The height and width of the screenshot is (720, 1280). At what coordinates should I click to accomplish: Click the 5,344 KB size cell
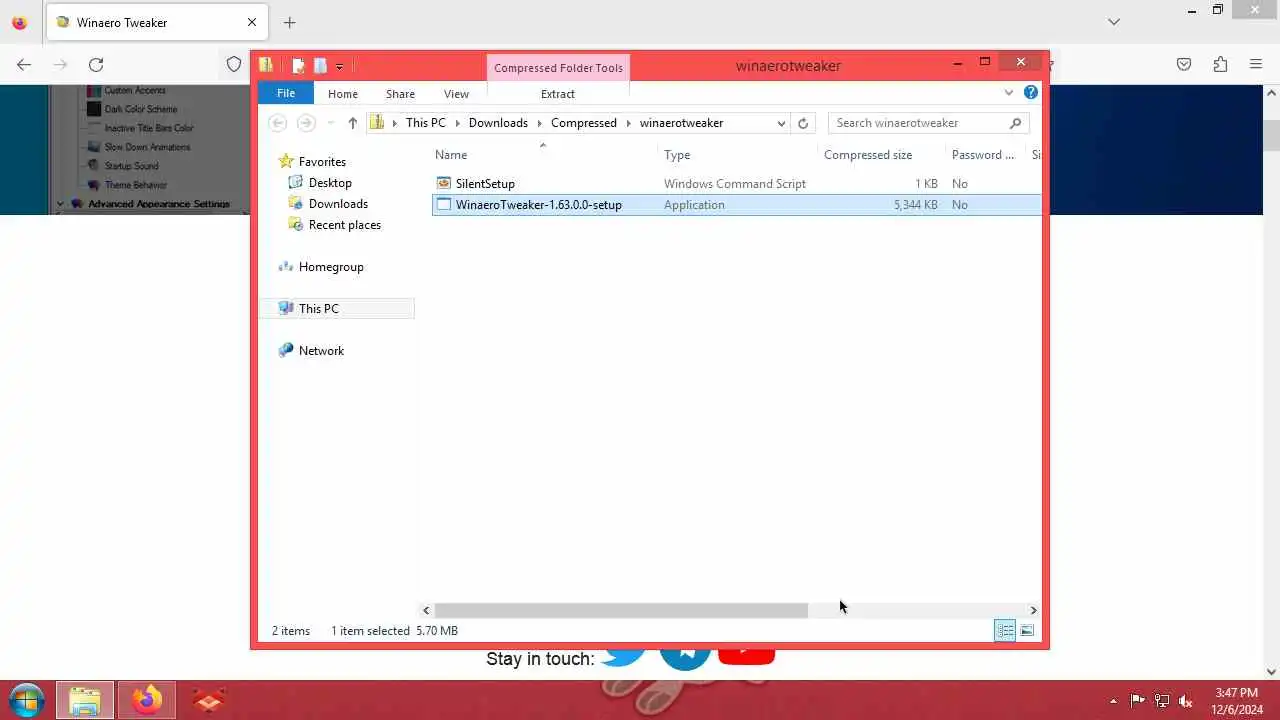pyautogui.click(x=916, y=205)
